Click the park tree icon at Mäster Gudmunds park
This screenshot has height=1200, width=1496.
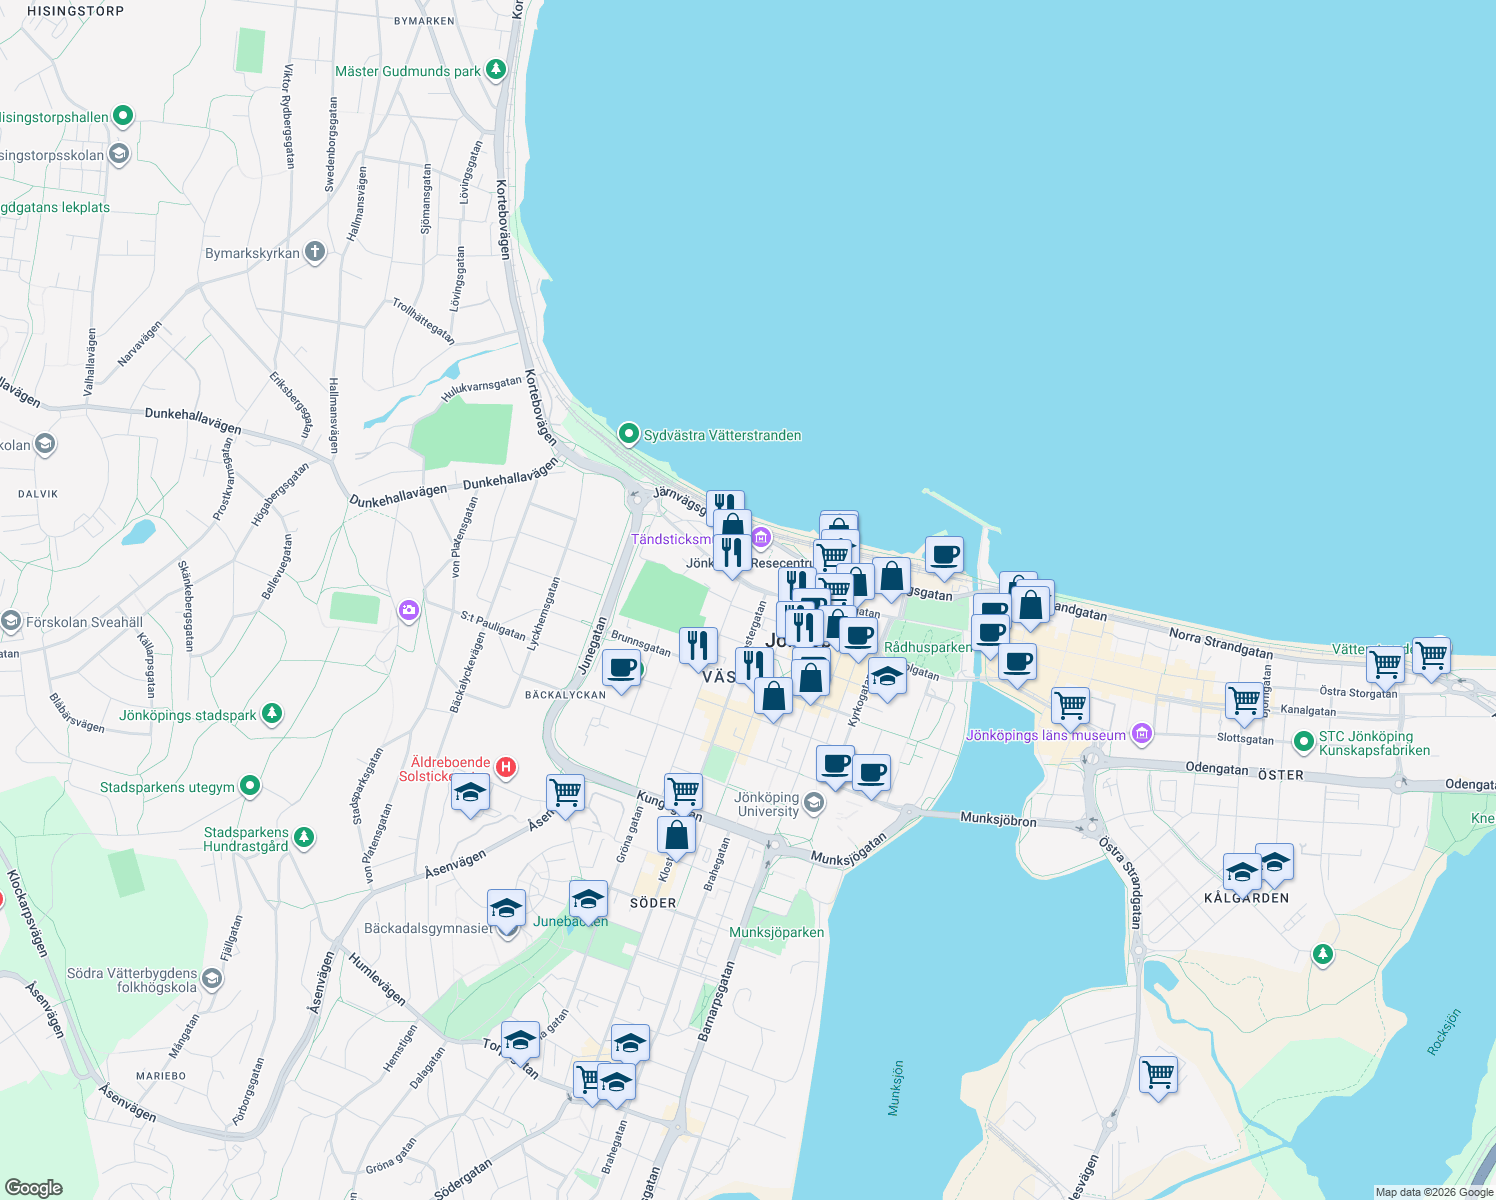pos(495,69)
